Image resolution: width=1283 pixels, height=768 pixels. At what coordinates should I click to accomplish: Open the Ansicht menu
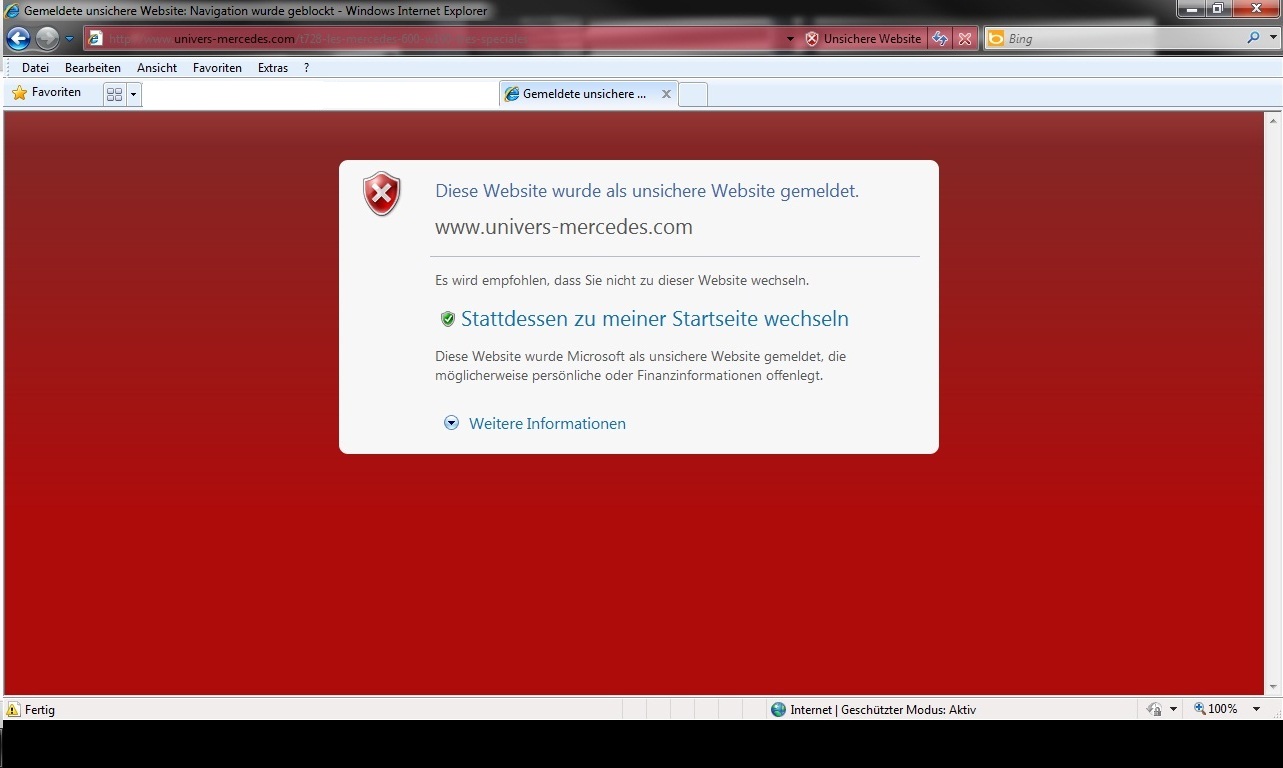point(157,68)
